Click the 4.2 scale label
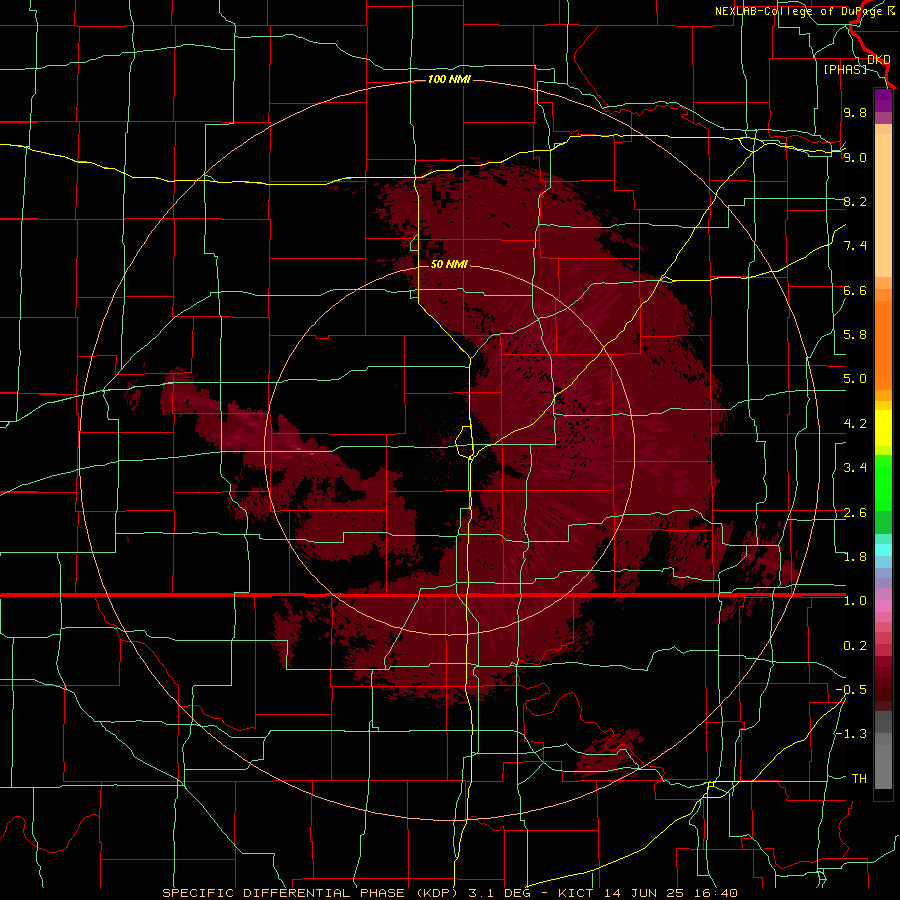 [x=855, y=424]
